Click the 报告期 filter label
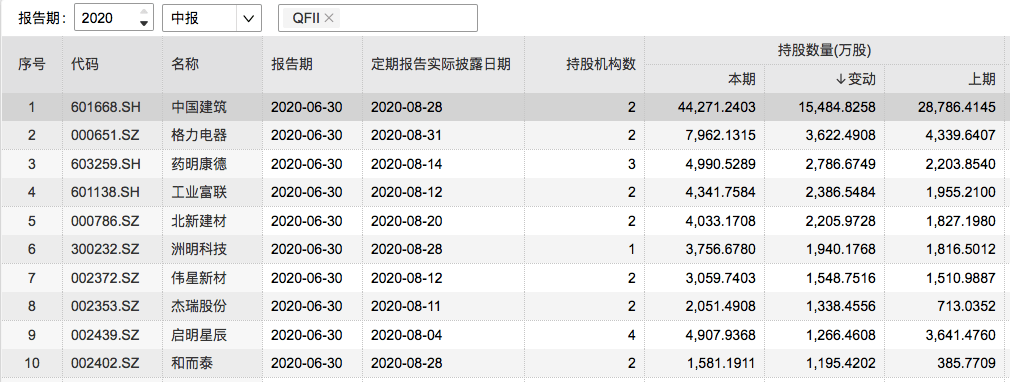Screen dimensions: 1010x382 point(42,18)
